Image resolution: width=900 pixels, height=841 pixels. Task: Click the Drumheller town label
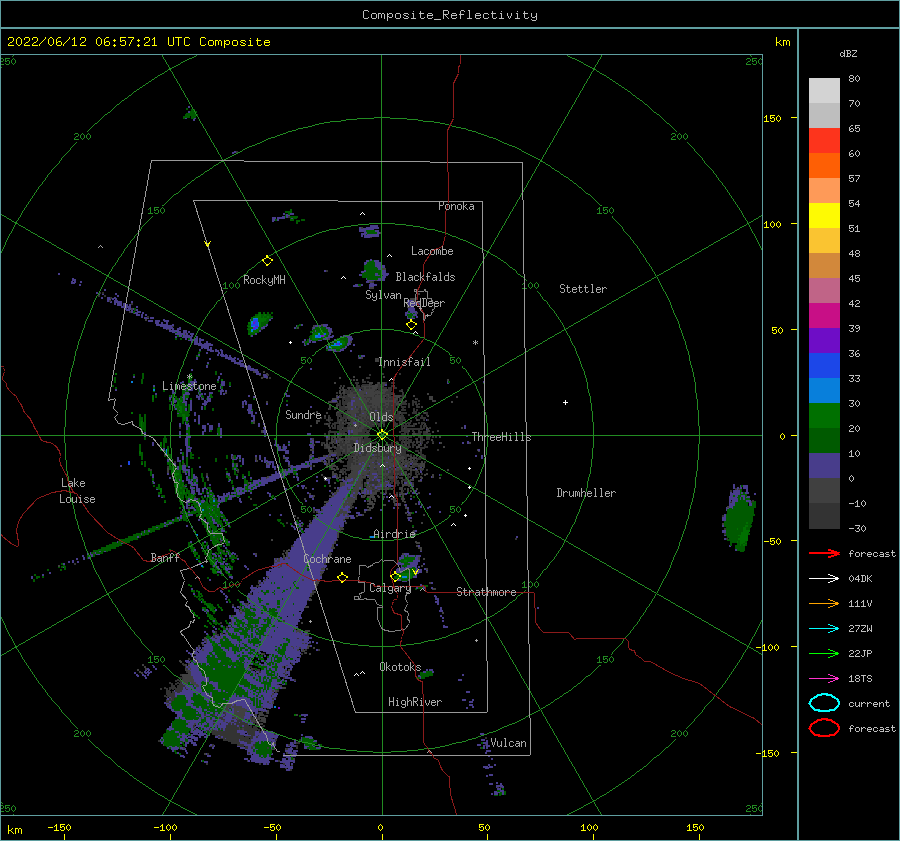(586, 493)
